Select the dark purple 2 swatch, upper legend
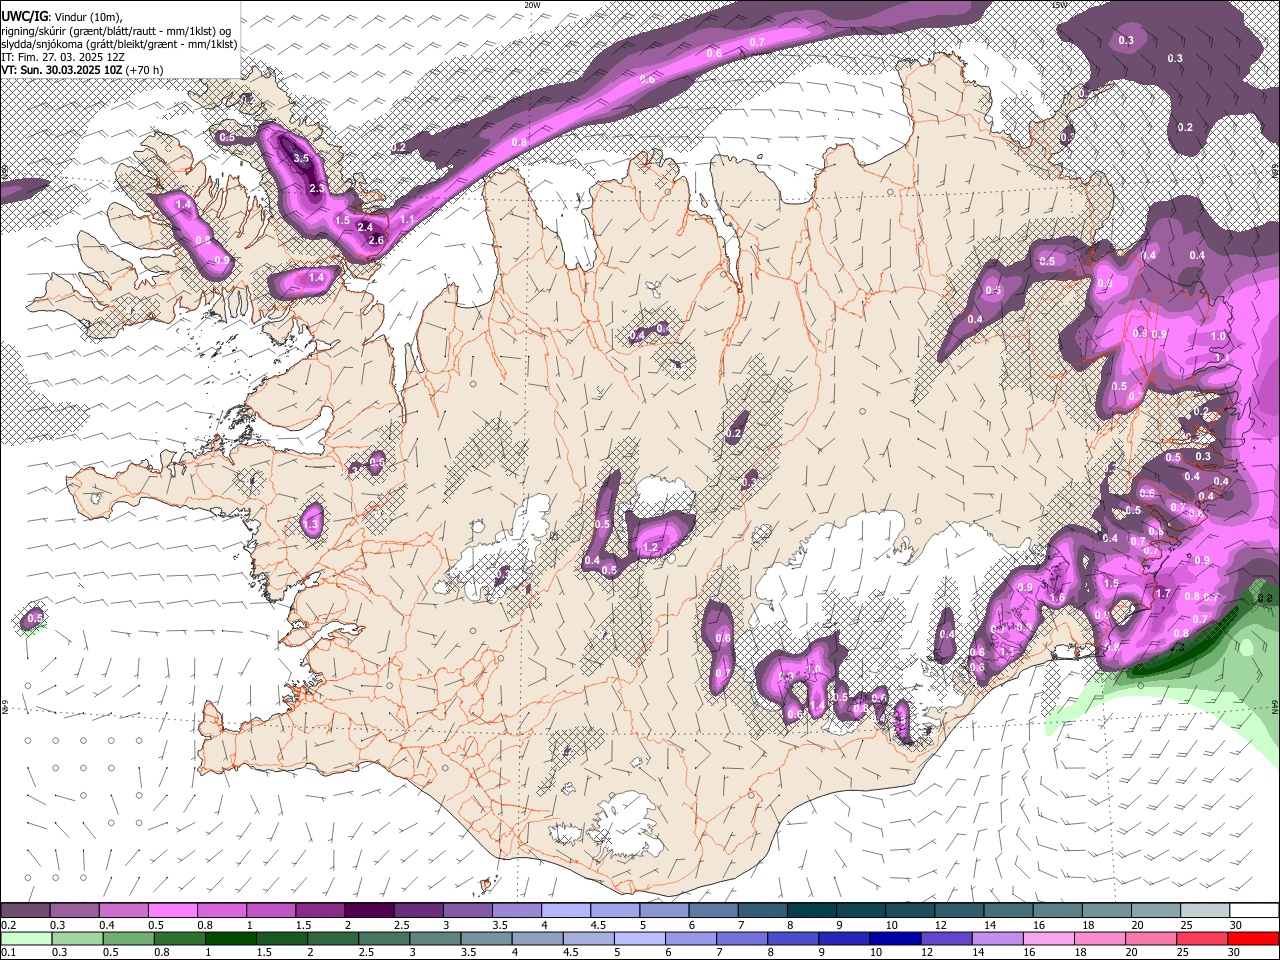 click(369, 911)
